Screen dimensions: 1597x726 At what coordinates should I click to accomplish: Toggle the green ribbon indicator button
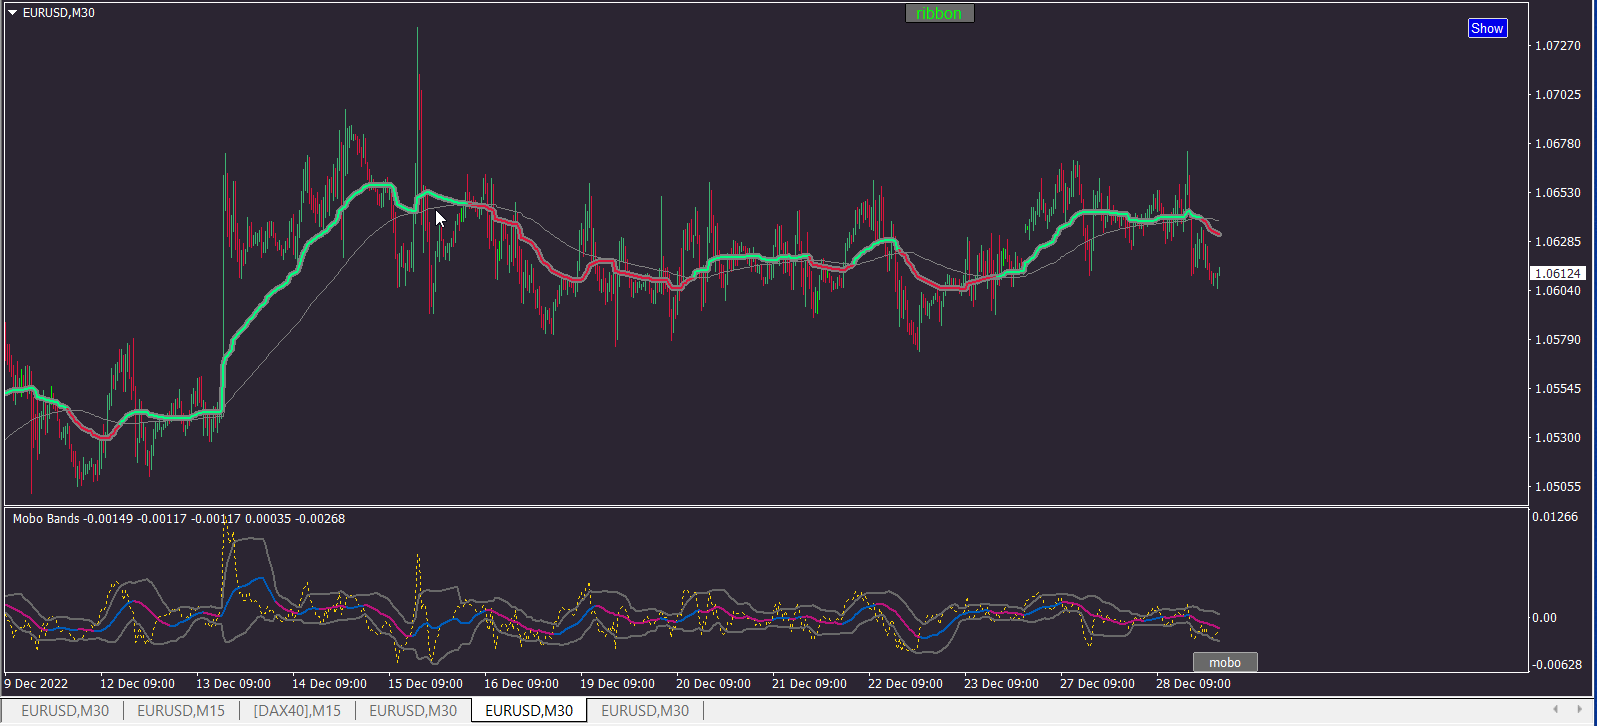click(x=939, y=13)
